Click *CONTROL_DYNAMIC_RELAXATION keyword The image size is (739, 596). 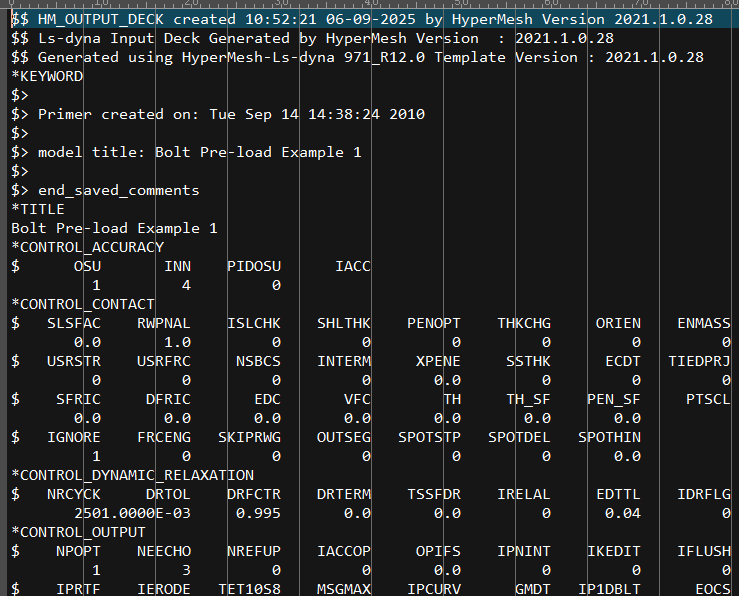click(132, 475)
